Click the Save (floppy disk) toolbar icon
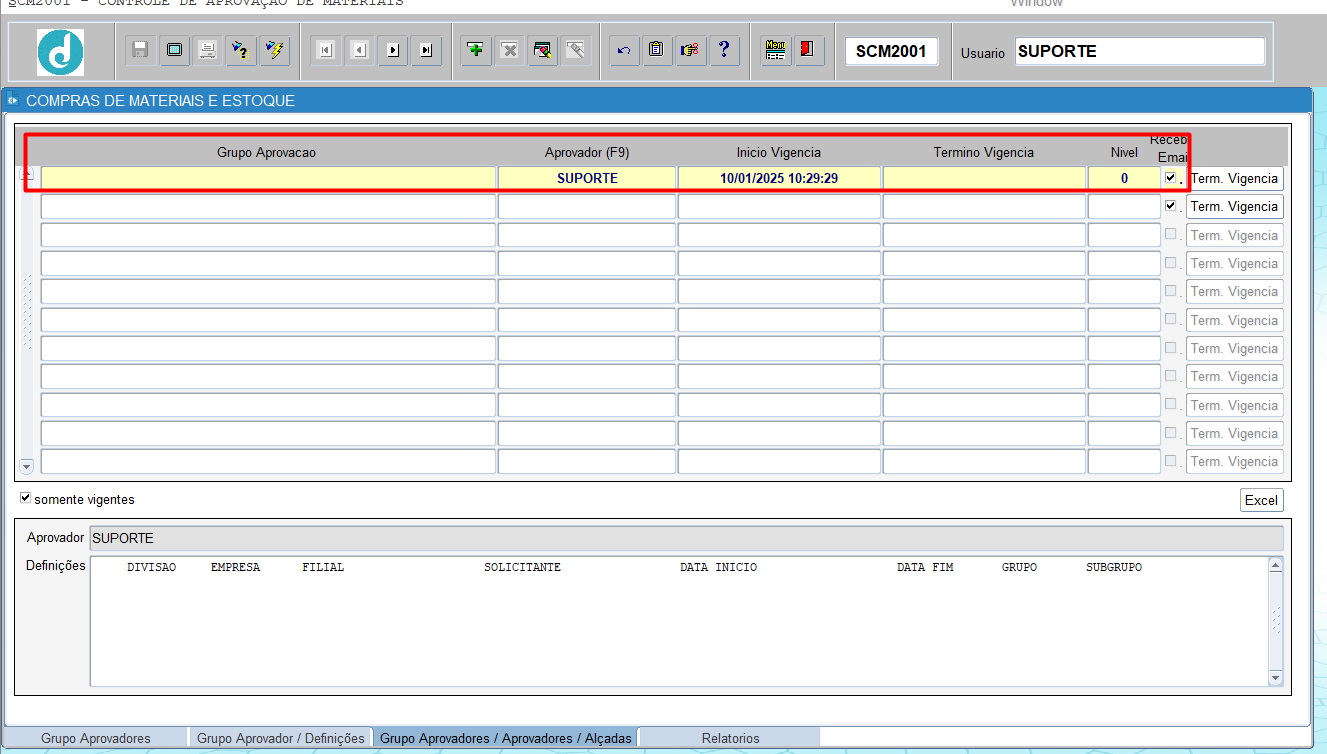1327x754 pixels. click(x=140, y=50)
